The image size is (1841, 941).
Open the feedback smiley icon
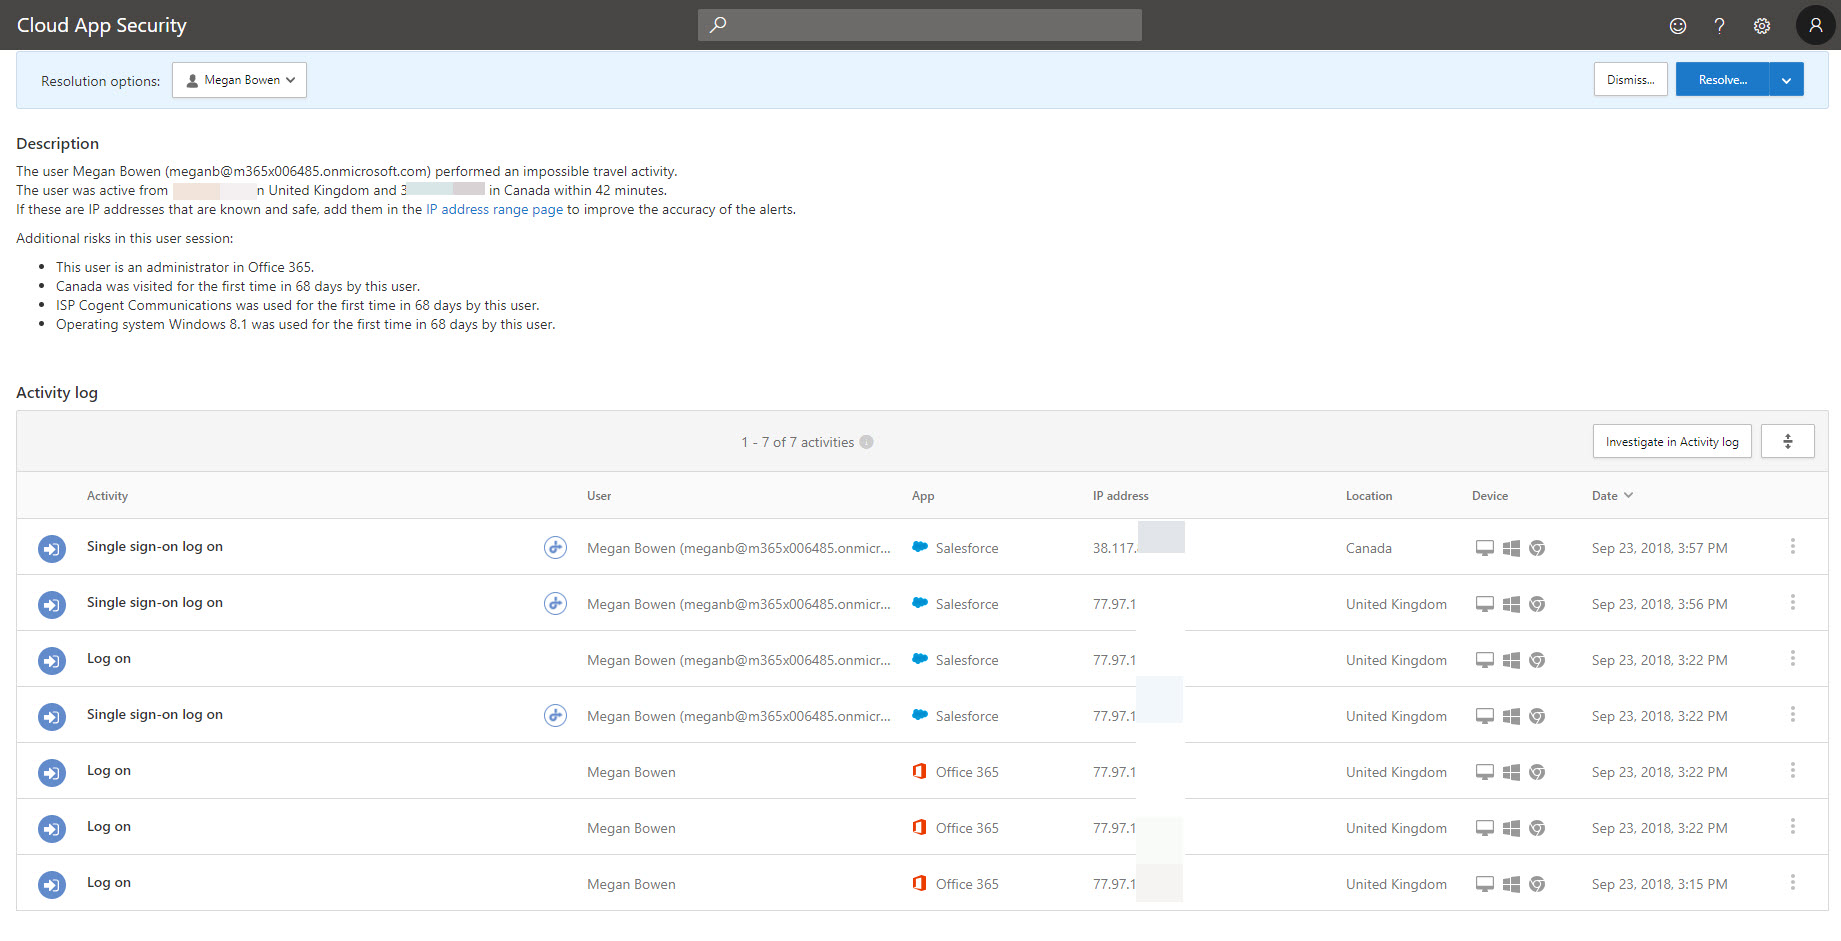tap(1678, 26)
